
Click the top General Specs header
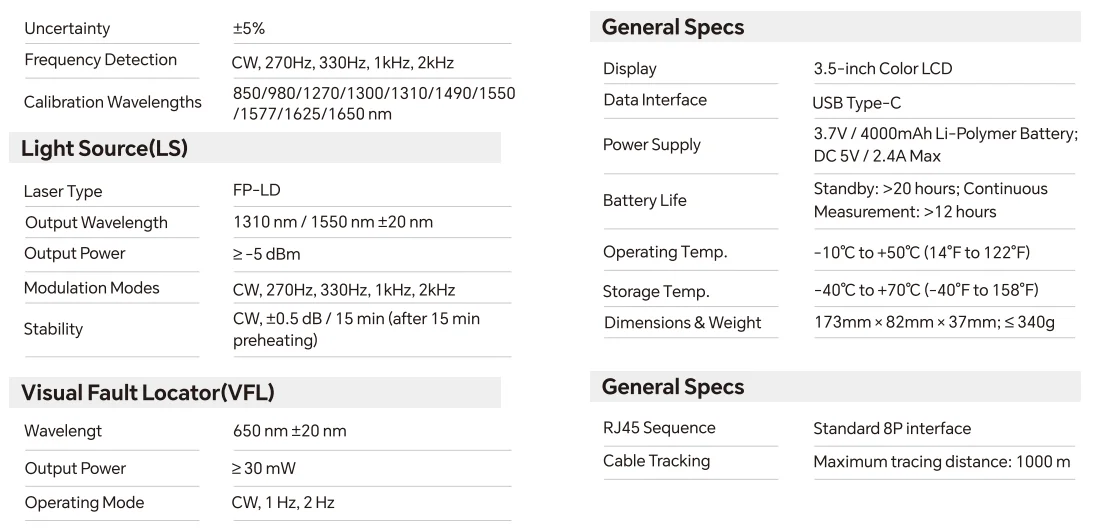[673, 27]
